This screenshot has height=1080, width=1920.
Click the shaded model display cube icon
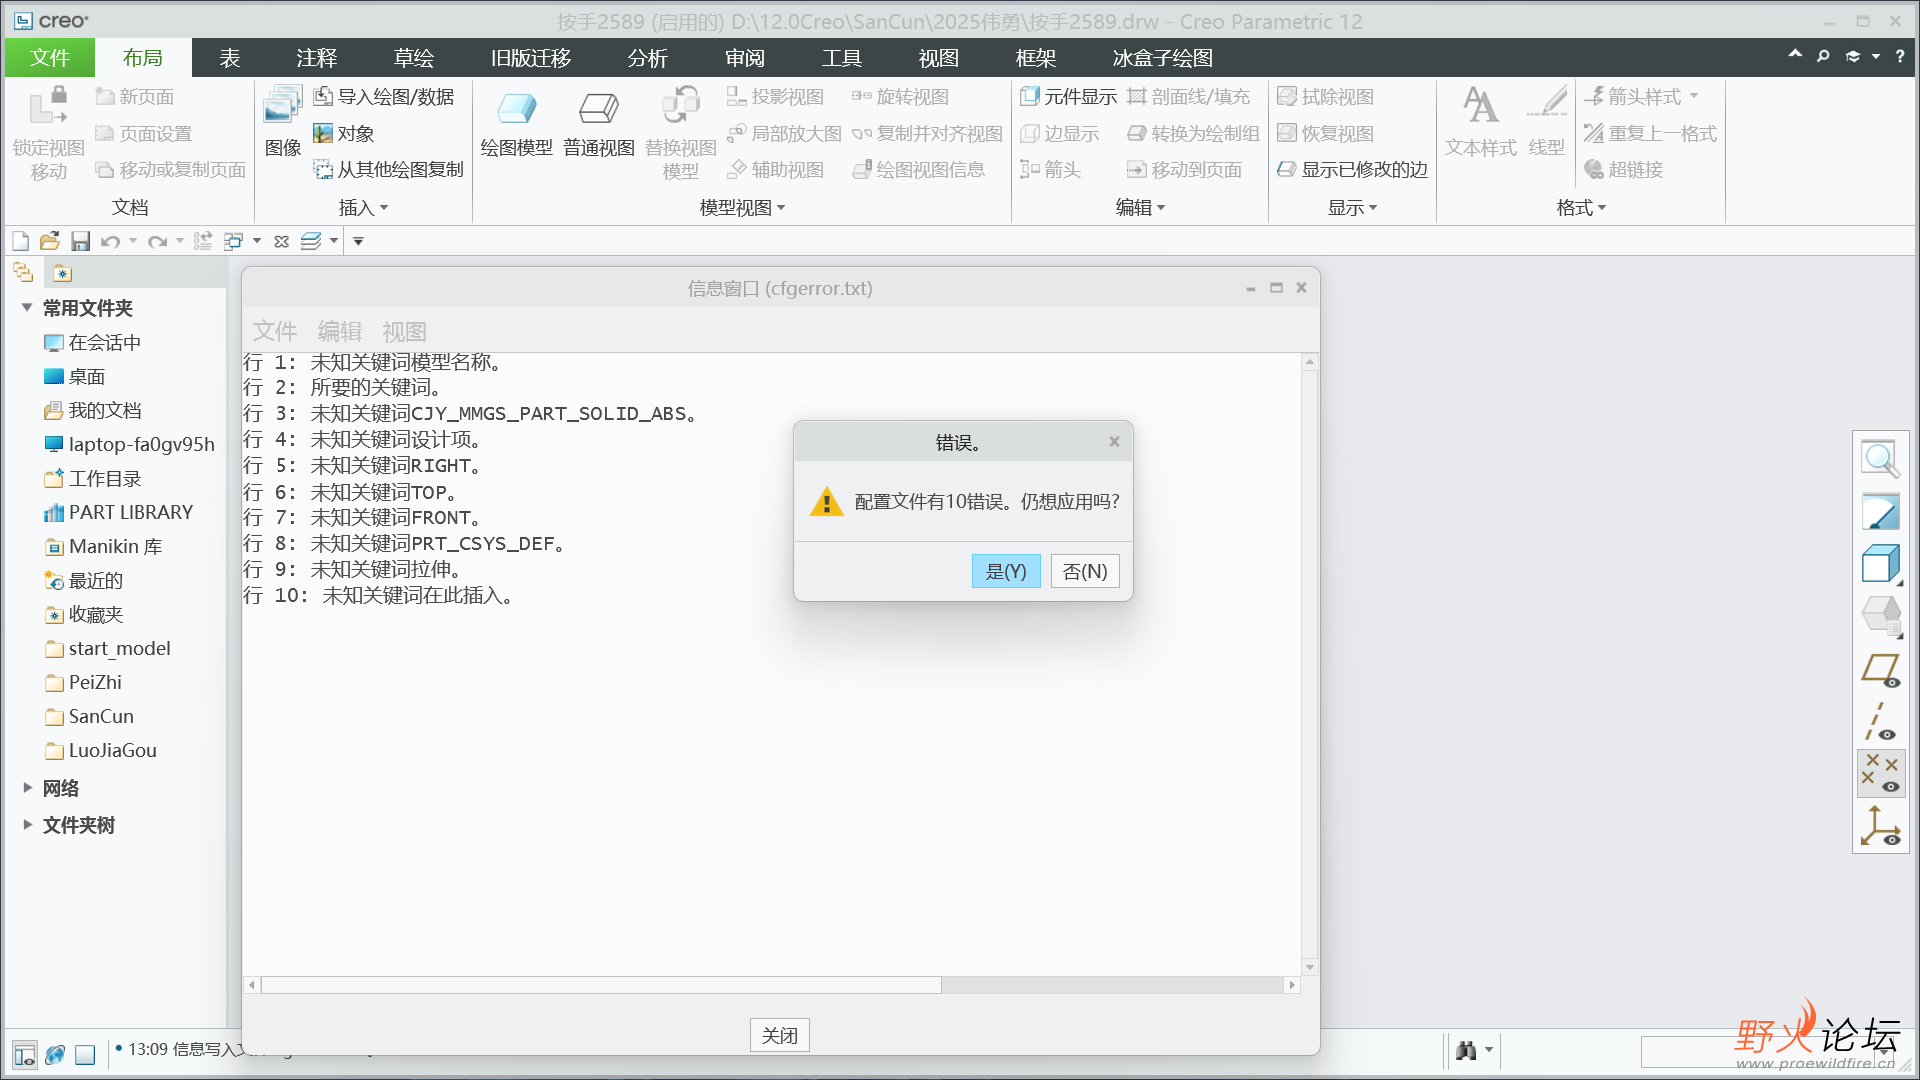[x=1880, y=564]
